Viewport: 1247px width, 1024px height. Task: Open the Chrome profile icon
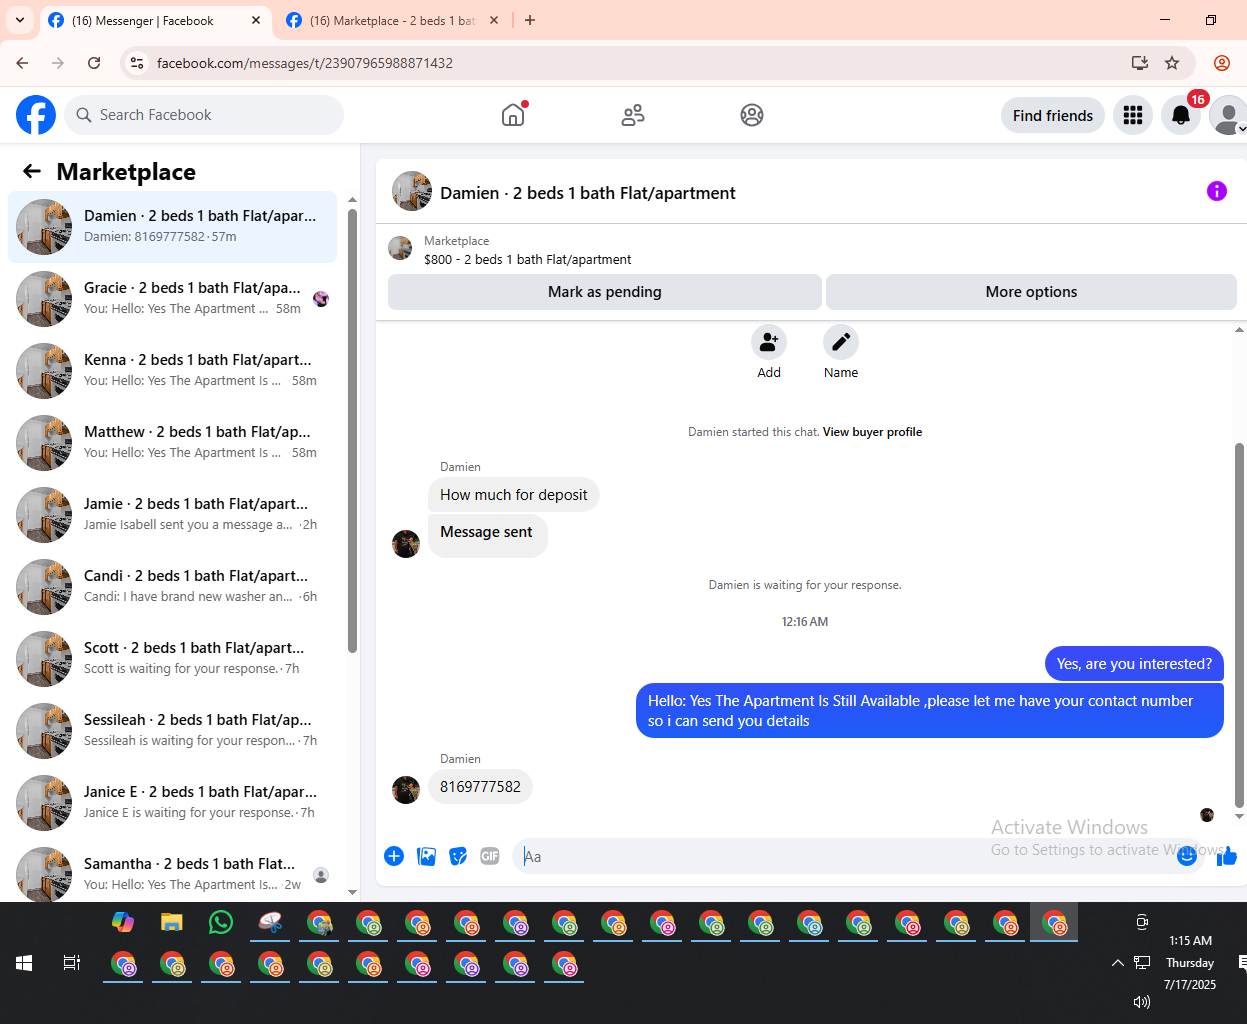[x=1222, y=63]
